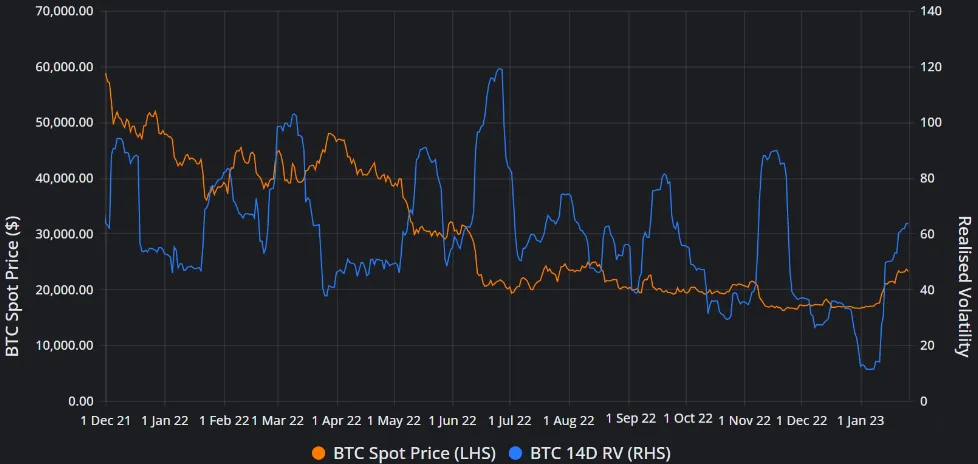
Task: Click the blue BTC 14D RV legend dot
Action: [x=516, y=453]
